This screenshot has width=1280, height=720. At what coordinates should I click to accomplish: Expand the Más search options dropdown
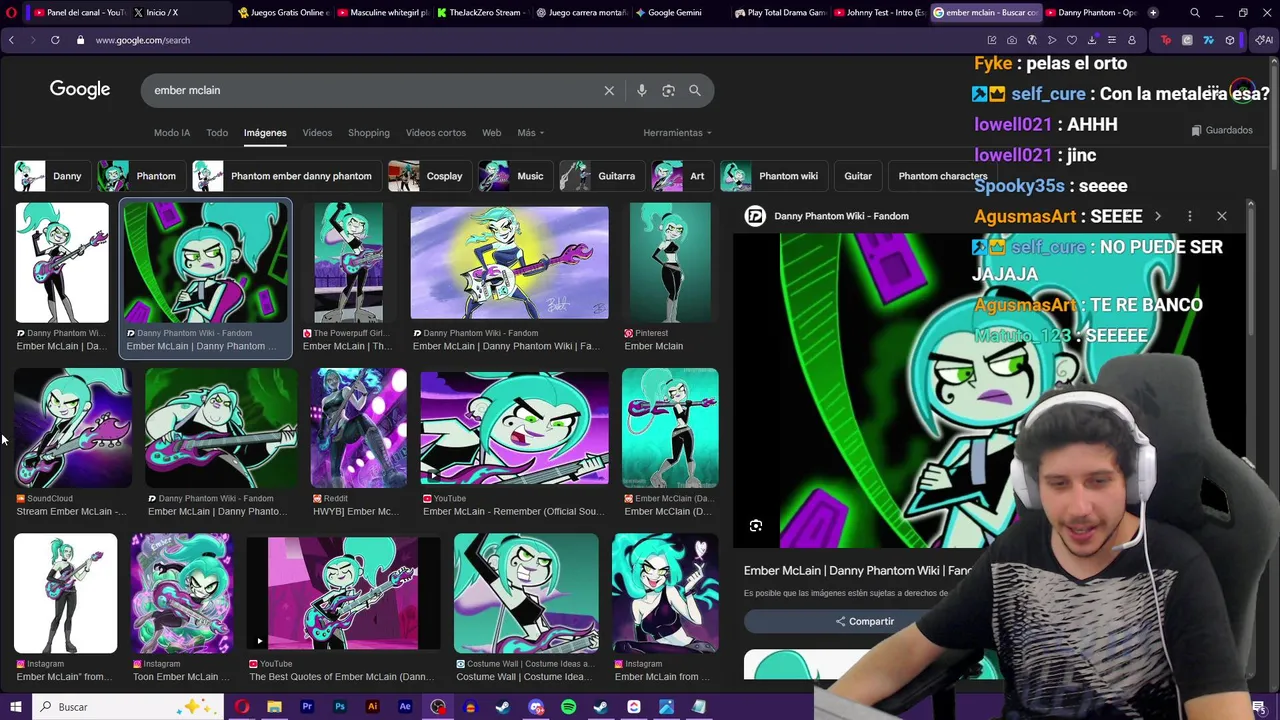point(530,133)
